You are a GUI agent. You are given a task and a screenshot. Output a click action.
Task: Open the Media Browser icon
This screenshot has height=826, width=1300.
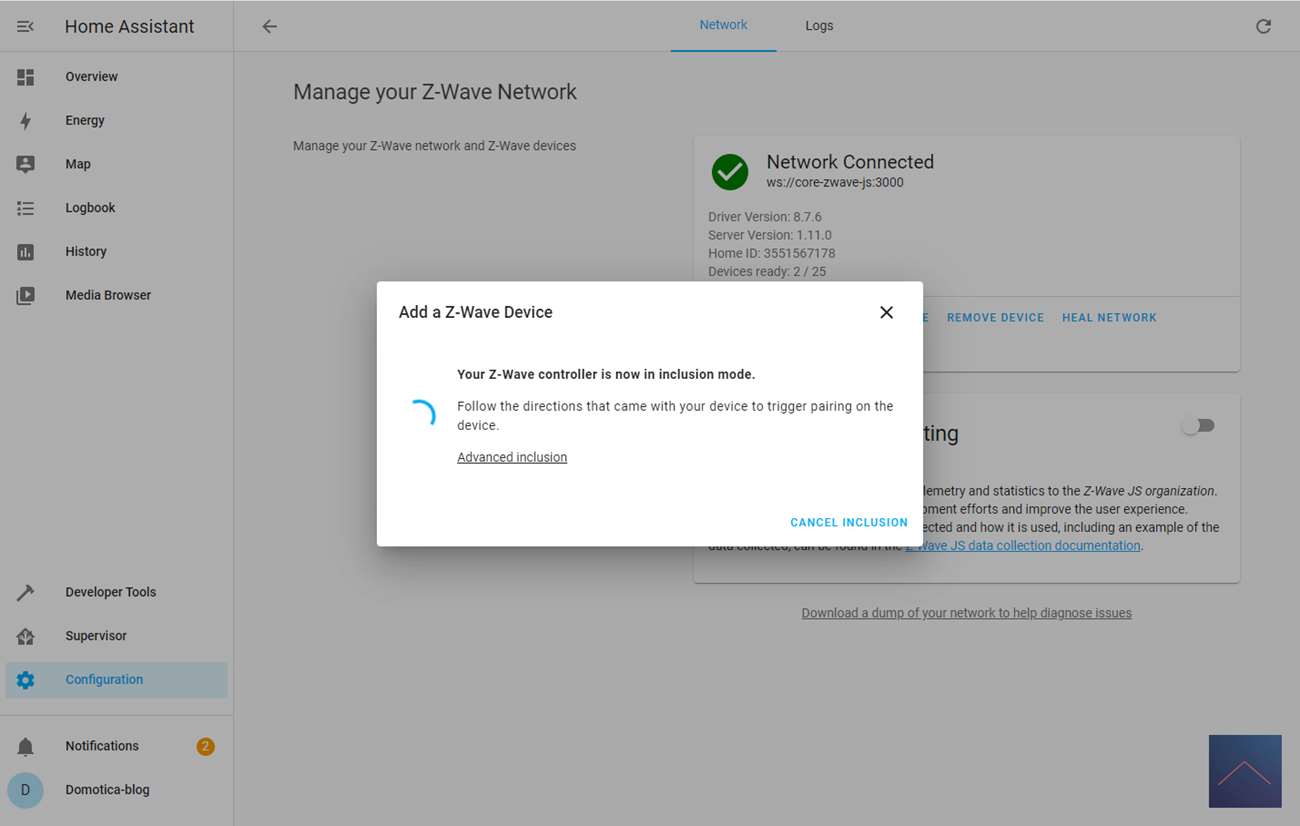[x=26, y=296]
